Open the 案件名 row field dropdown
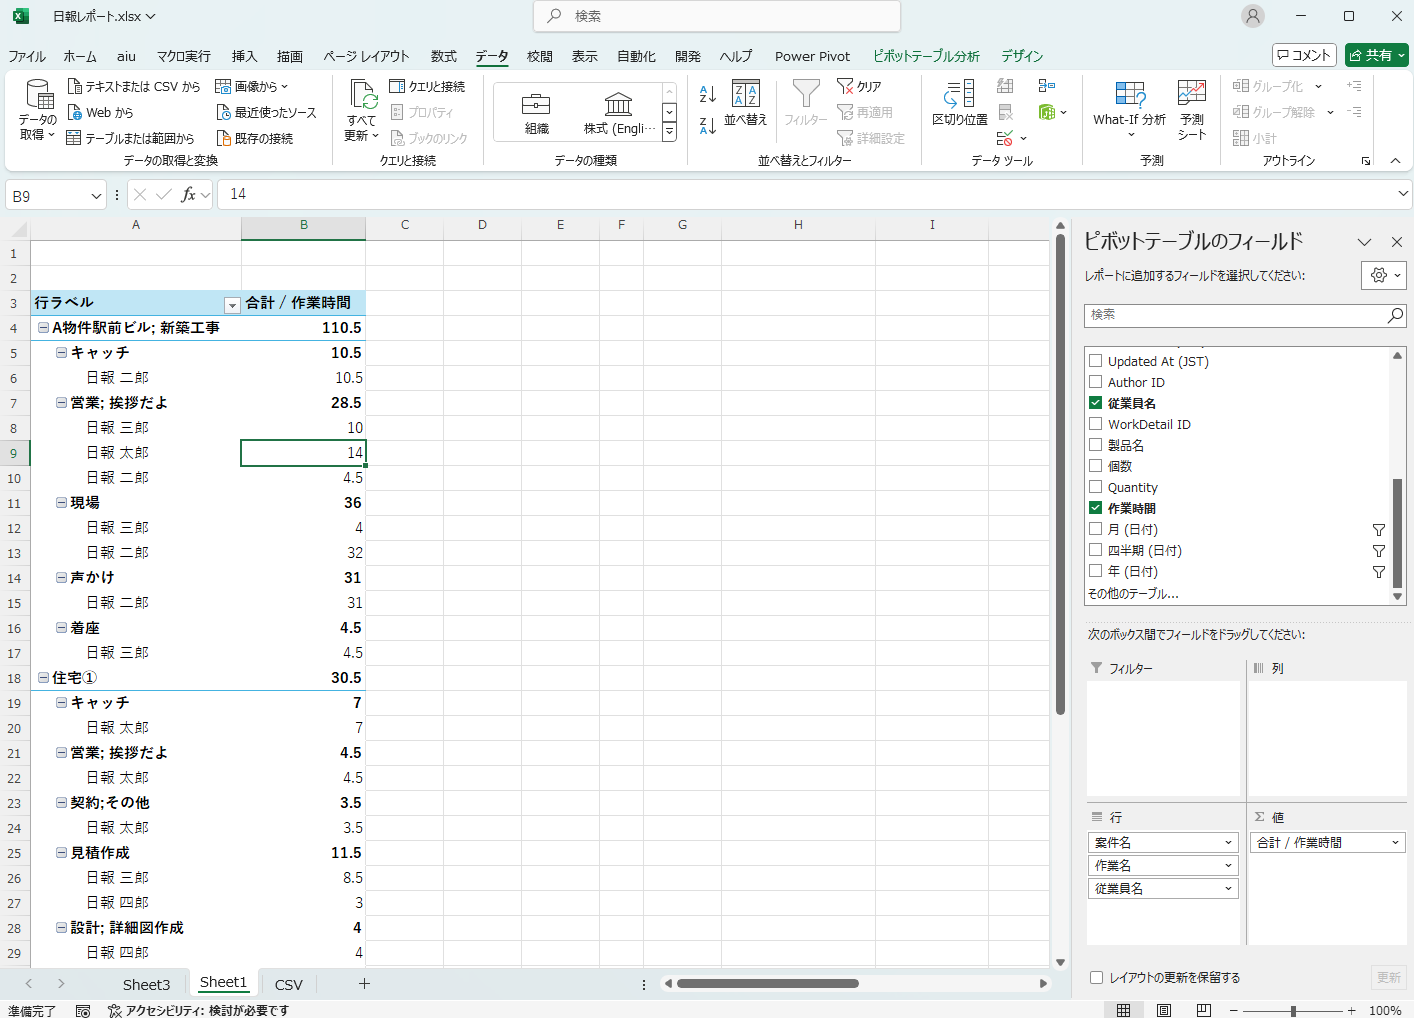This screenshot has height=1018, width=1414. coord(1229,843)
